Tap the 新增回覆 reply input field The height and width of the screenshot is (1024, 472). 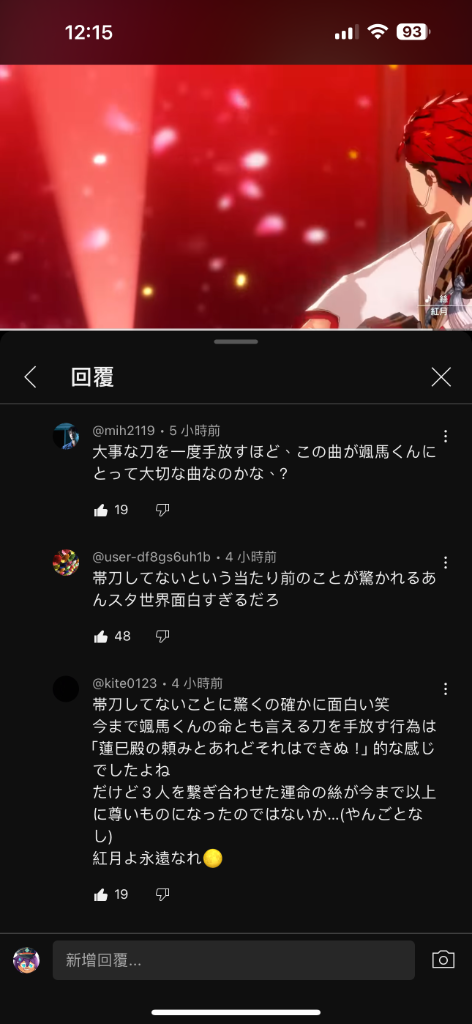click(234, 960)
